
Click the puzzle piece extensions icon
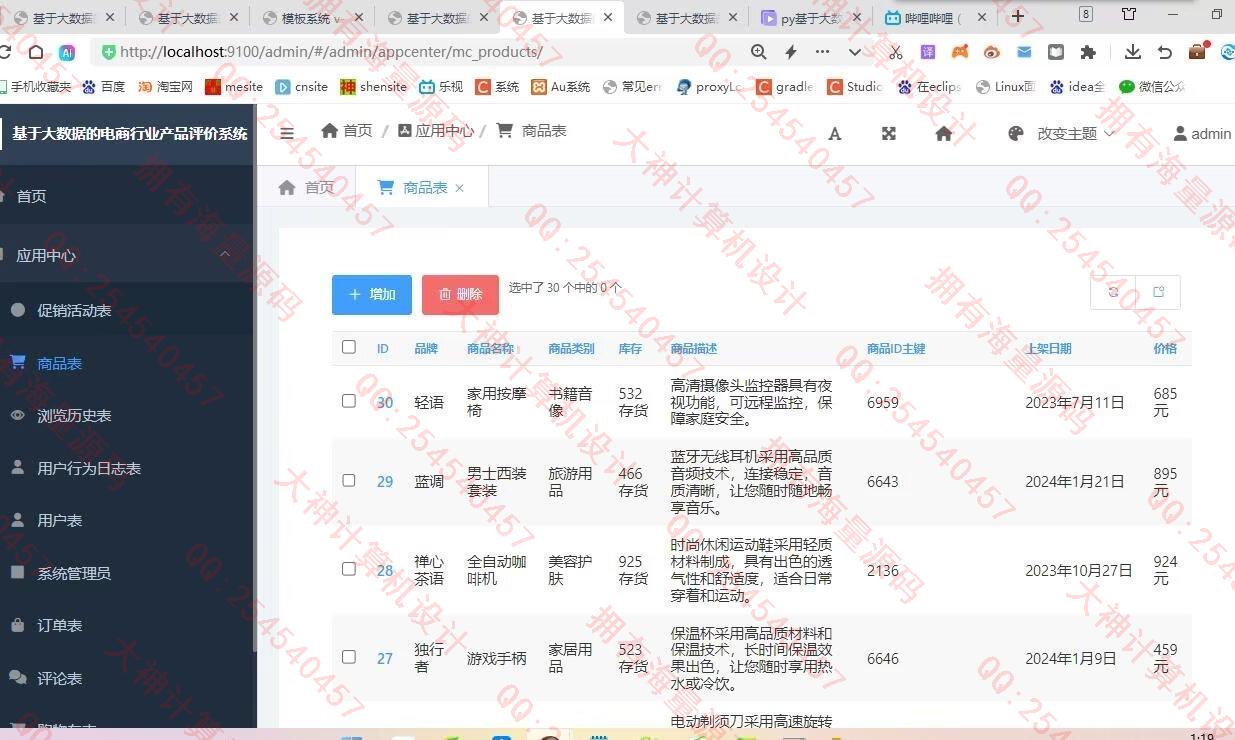(x=1088, y=52)
